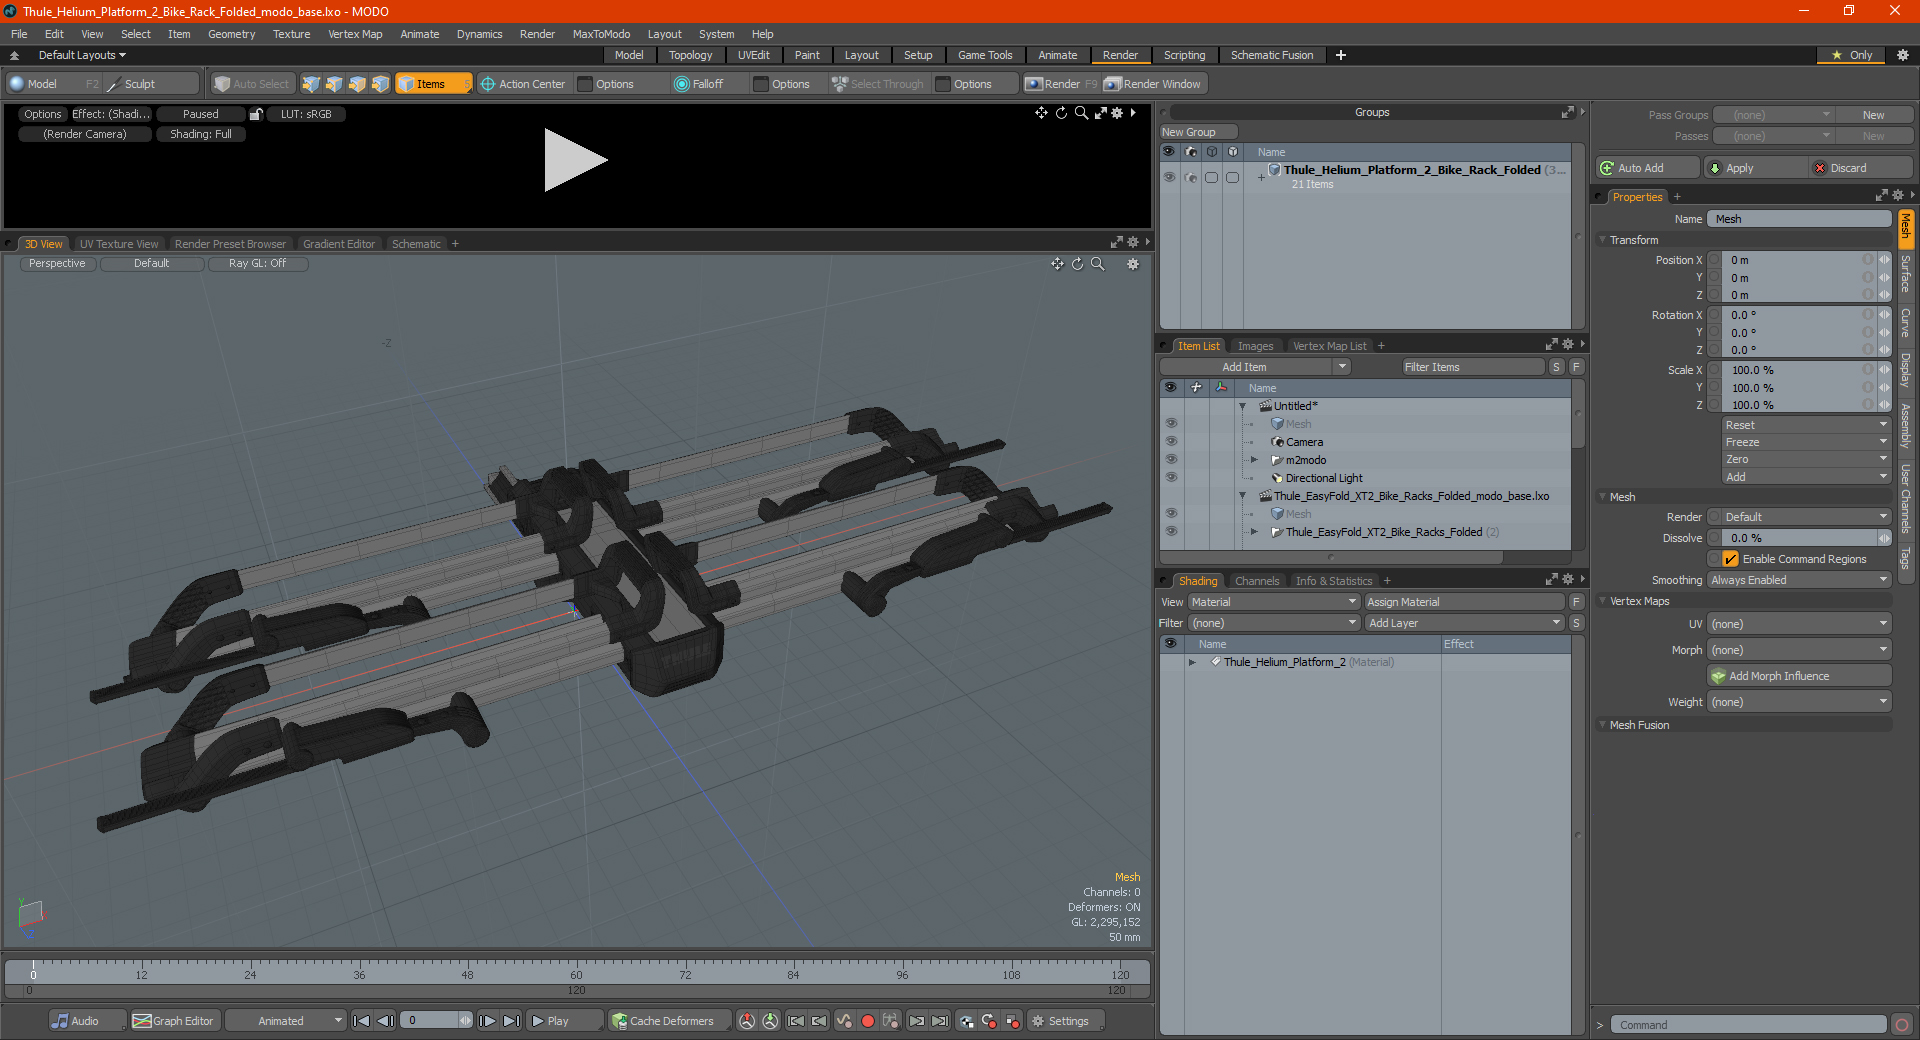Go to last frame
1920x1040 pixels.
(511, 1021)
